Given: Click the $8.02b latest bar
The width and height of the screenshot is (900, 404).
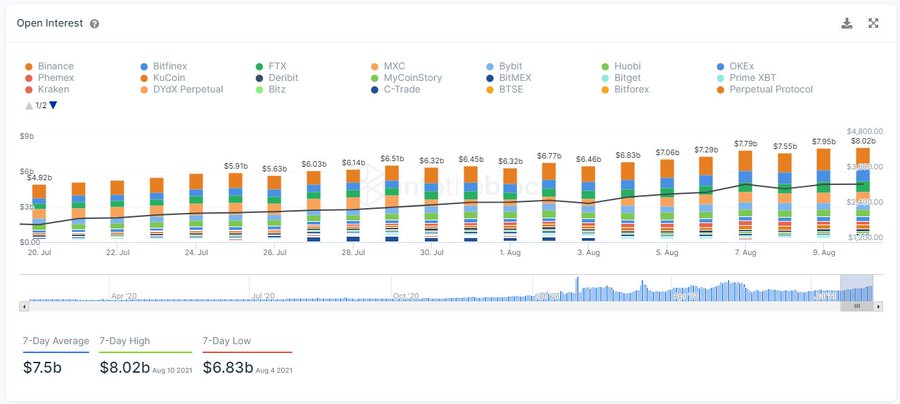Looking at the screenshot, I should pos(863,194).
